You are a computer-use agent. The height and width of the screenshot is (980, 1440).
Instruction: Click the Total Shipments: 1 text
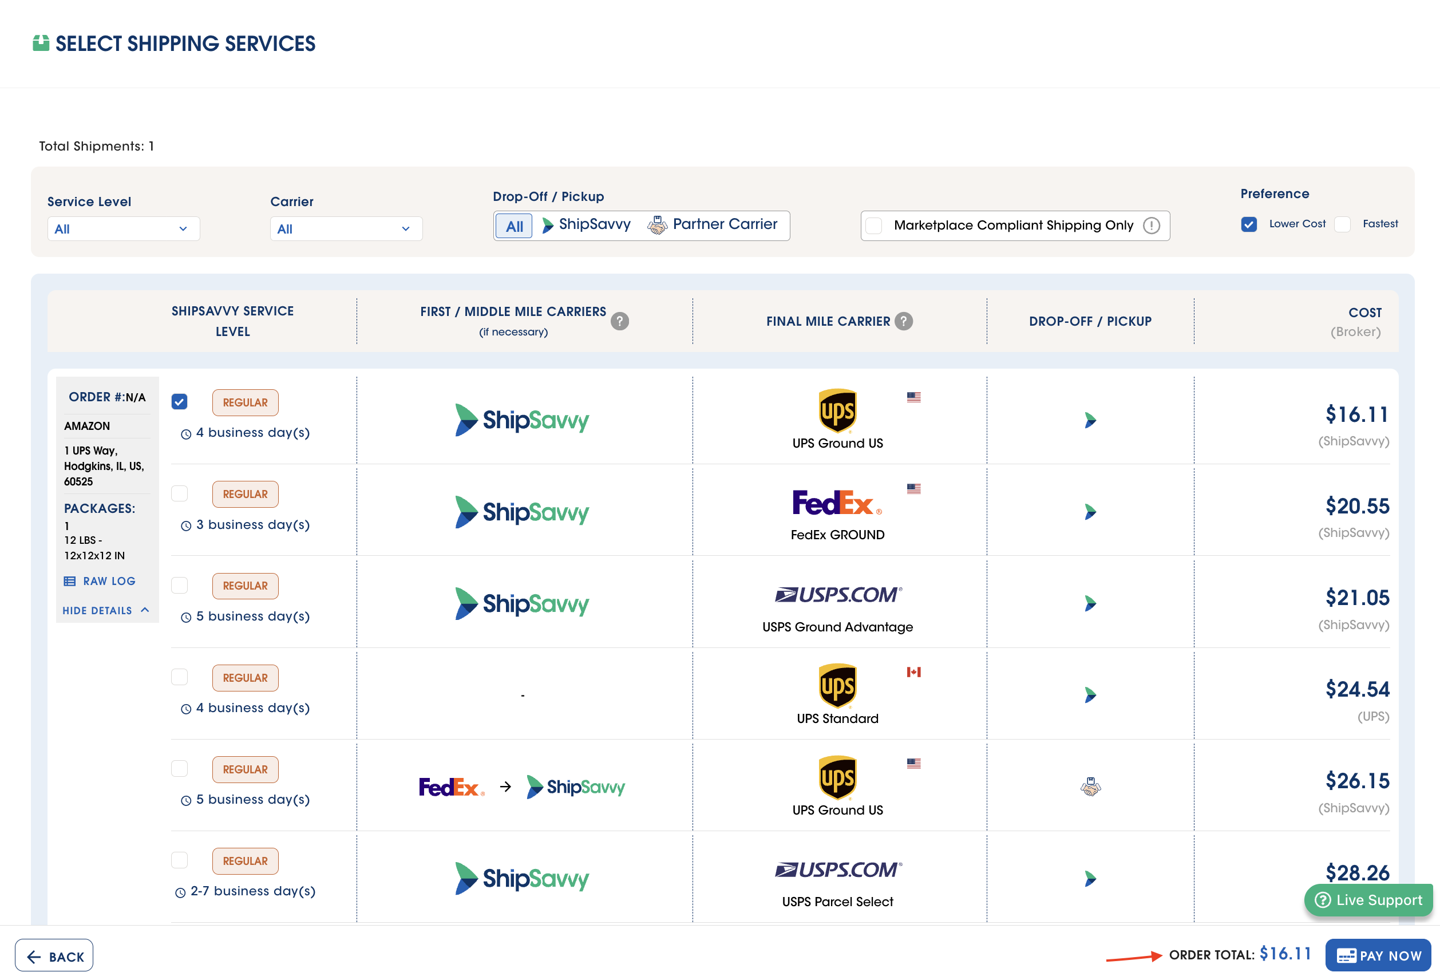pyautogui.click(x=97, y=146)
